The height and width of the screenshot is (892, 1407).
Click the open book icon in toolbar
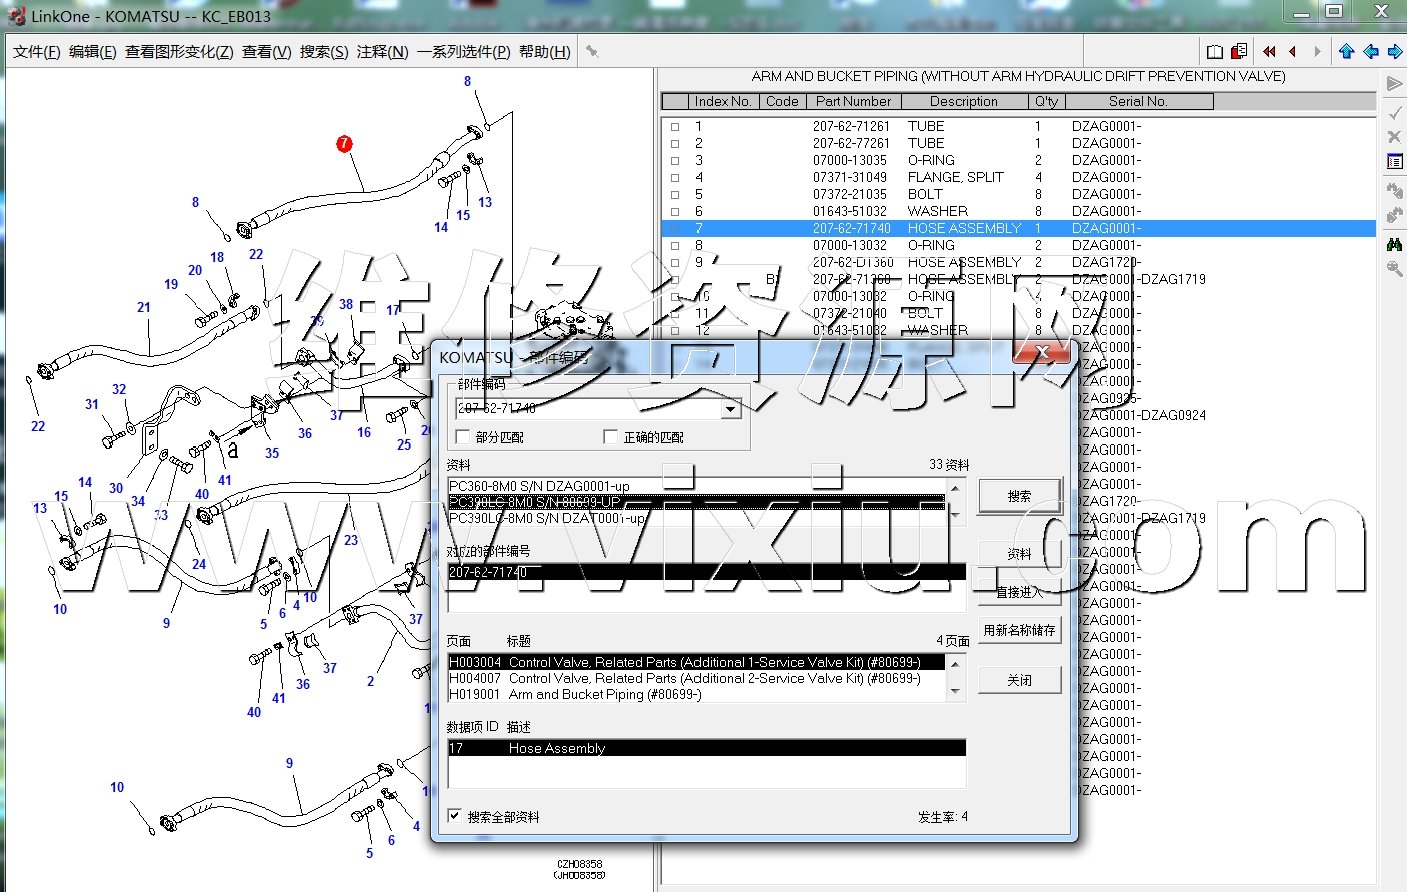[x=1215, y=52]
